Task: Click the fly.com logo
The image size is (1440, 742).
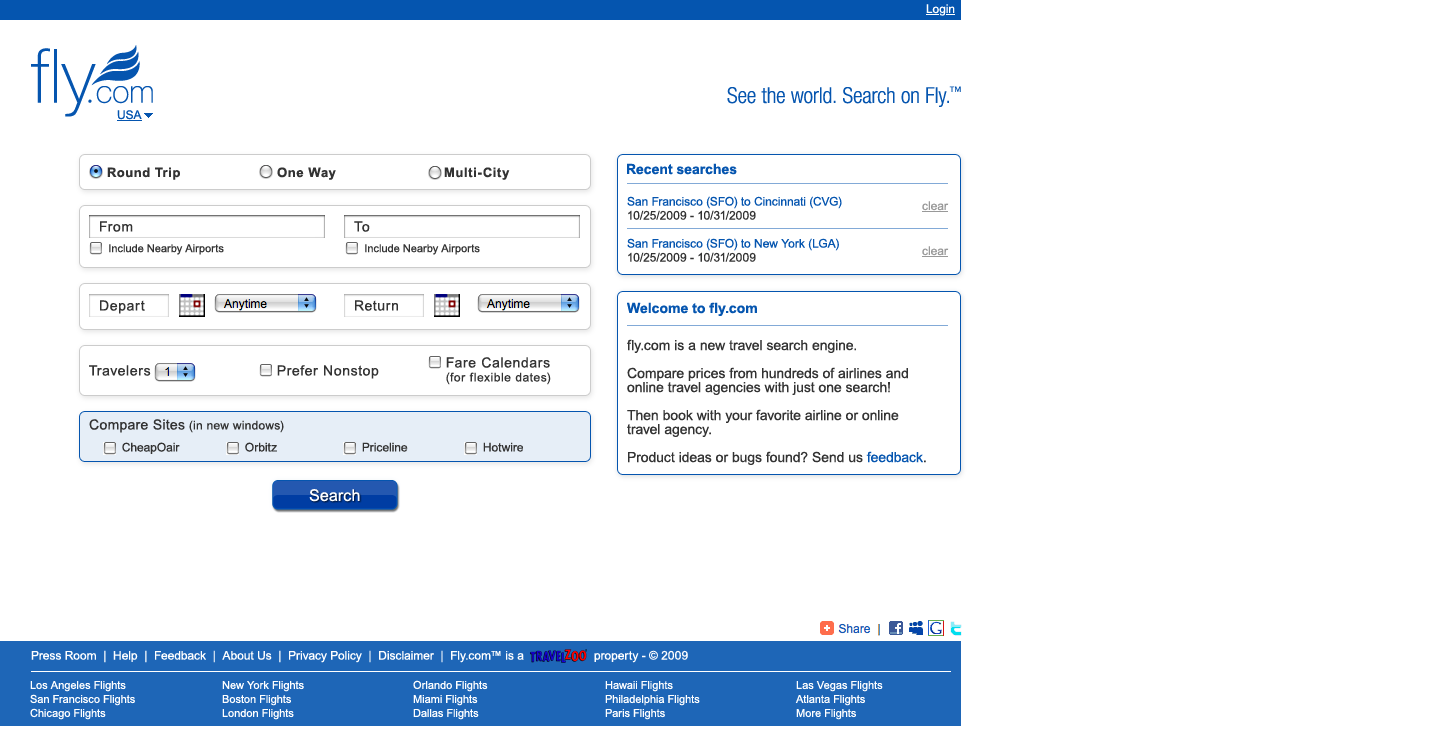Action: [x=92, y=80]
